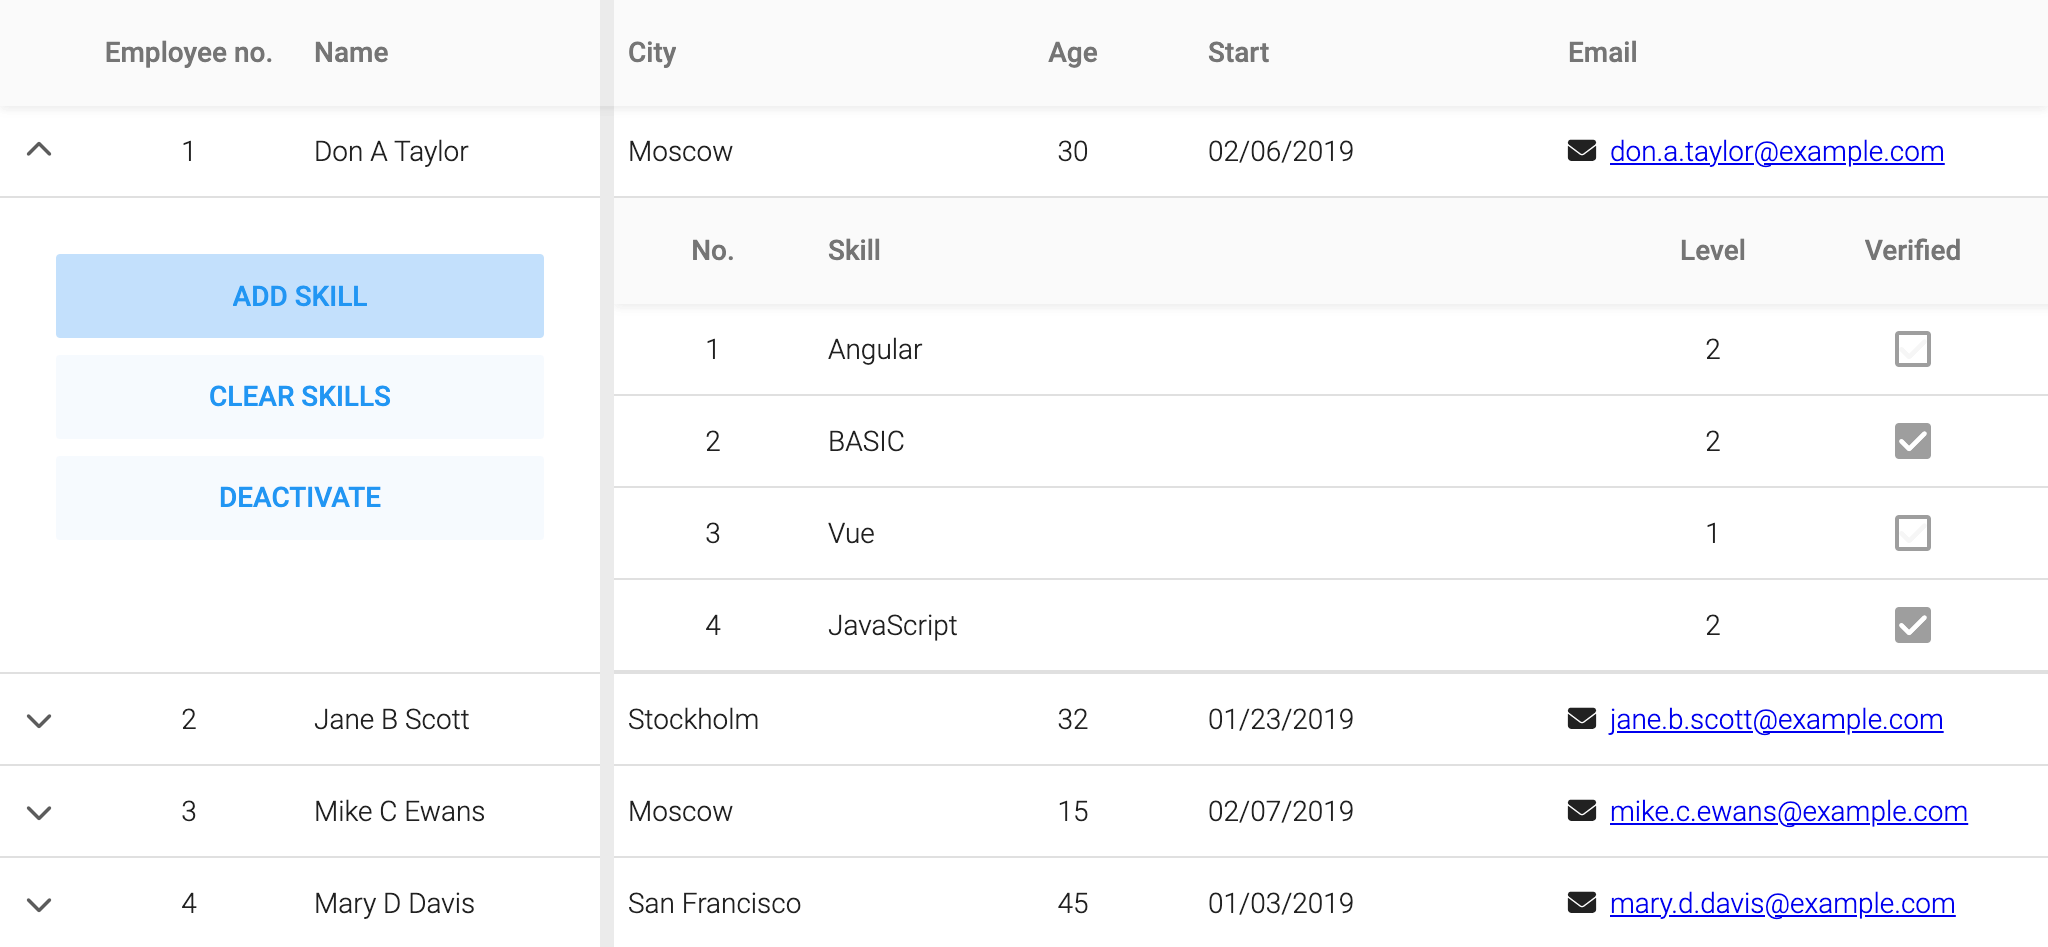Expand Mary D Davis' row details
This screenshot has height=947, width=2048.
pyautogui.click(x=39, y=904)
